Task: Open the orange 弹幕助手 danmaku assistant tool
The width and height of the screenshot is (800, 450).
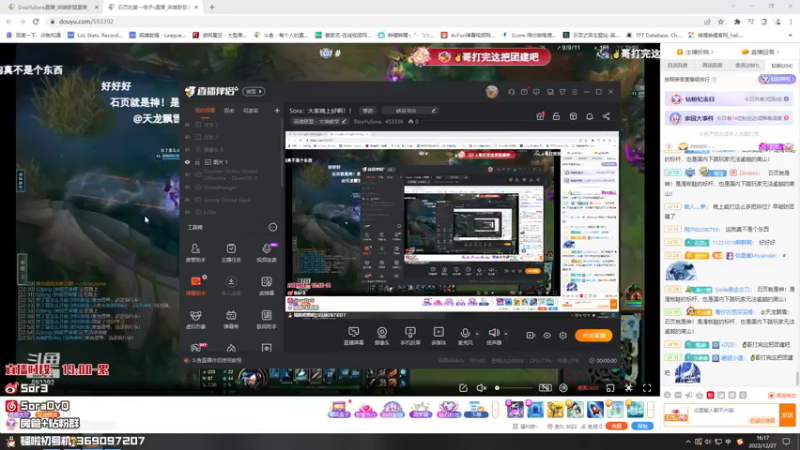Action: pos(195,286)
